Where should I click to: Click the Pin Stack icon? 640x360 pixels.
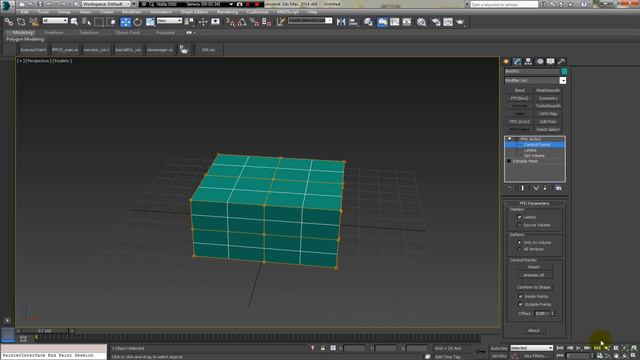(x=510, y=188)
